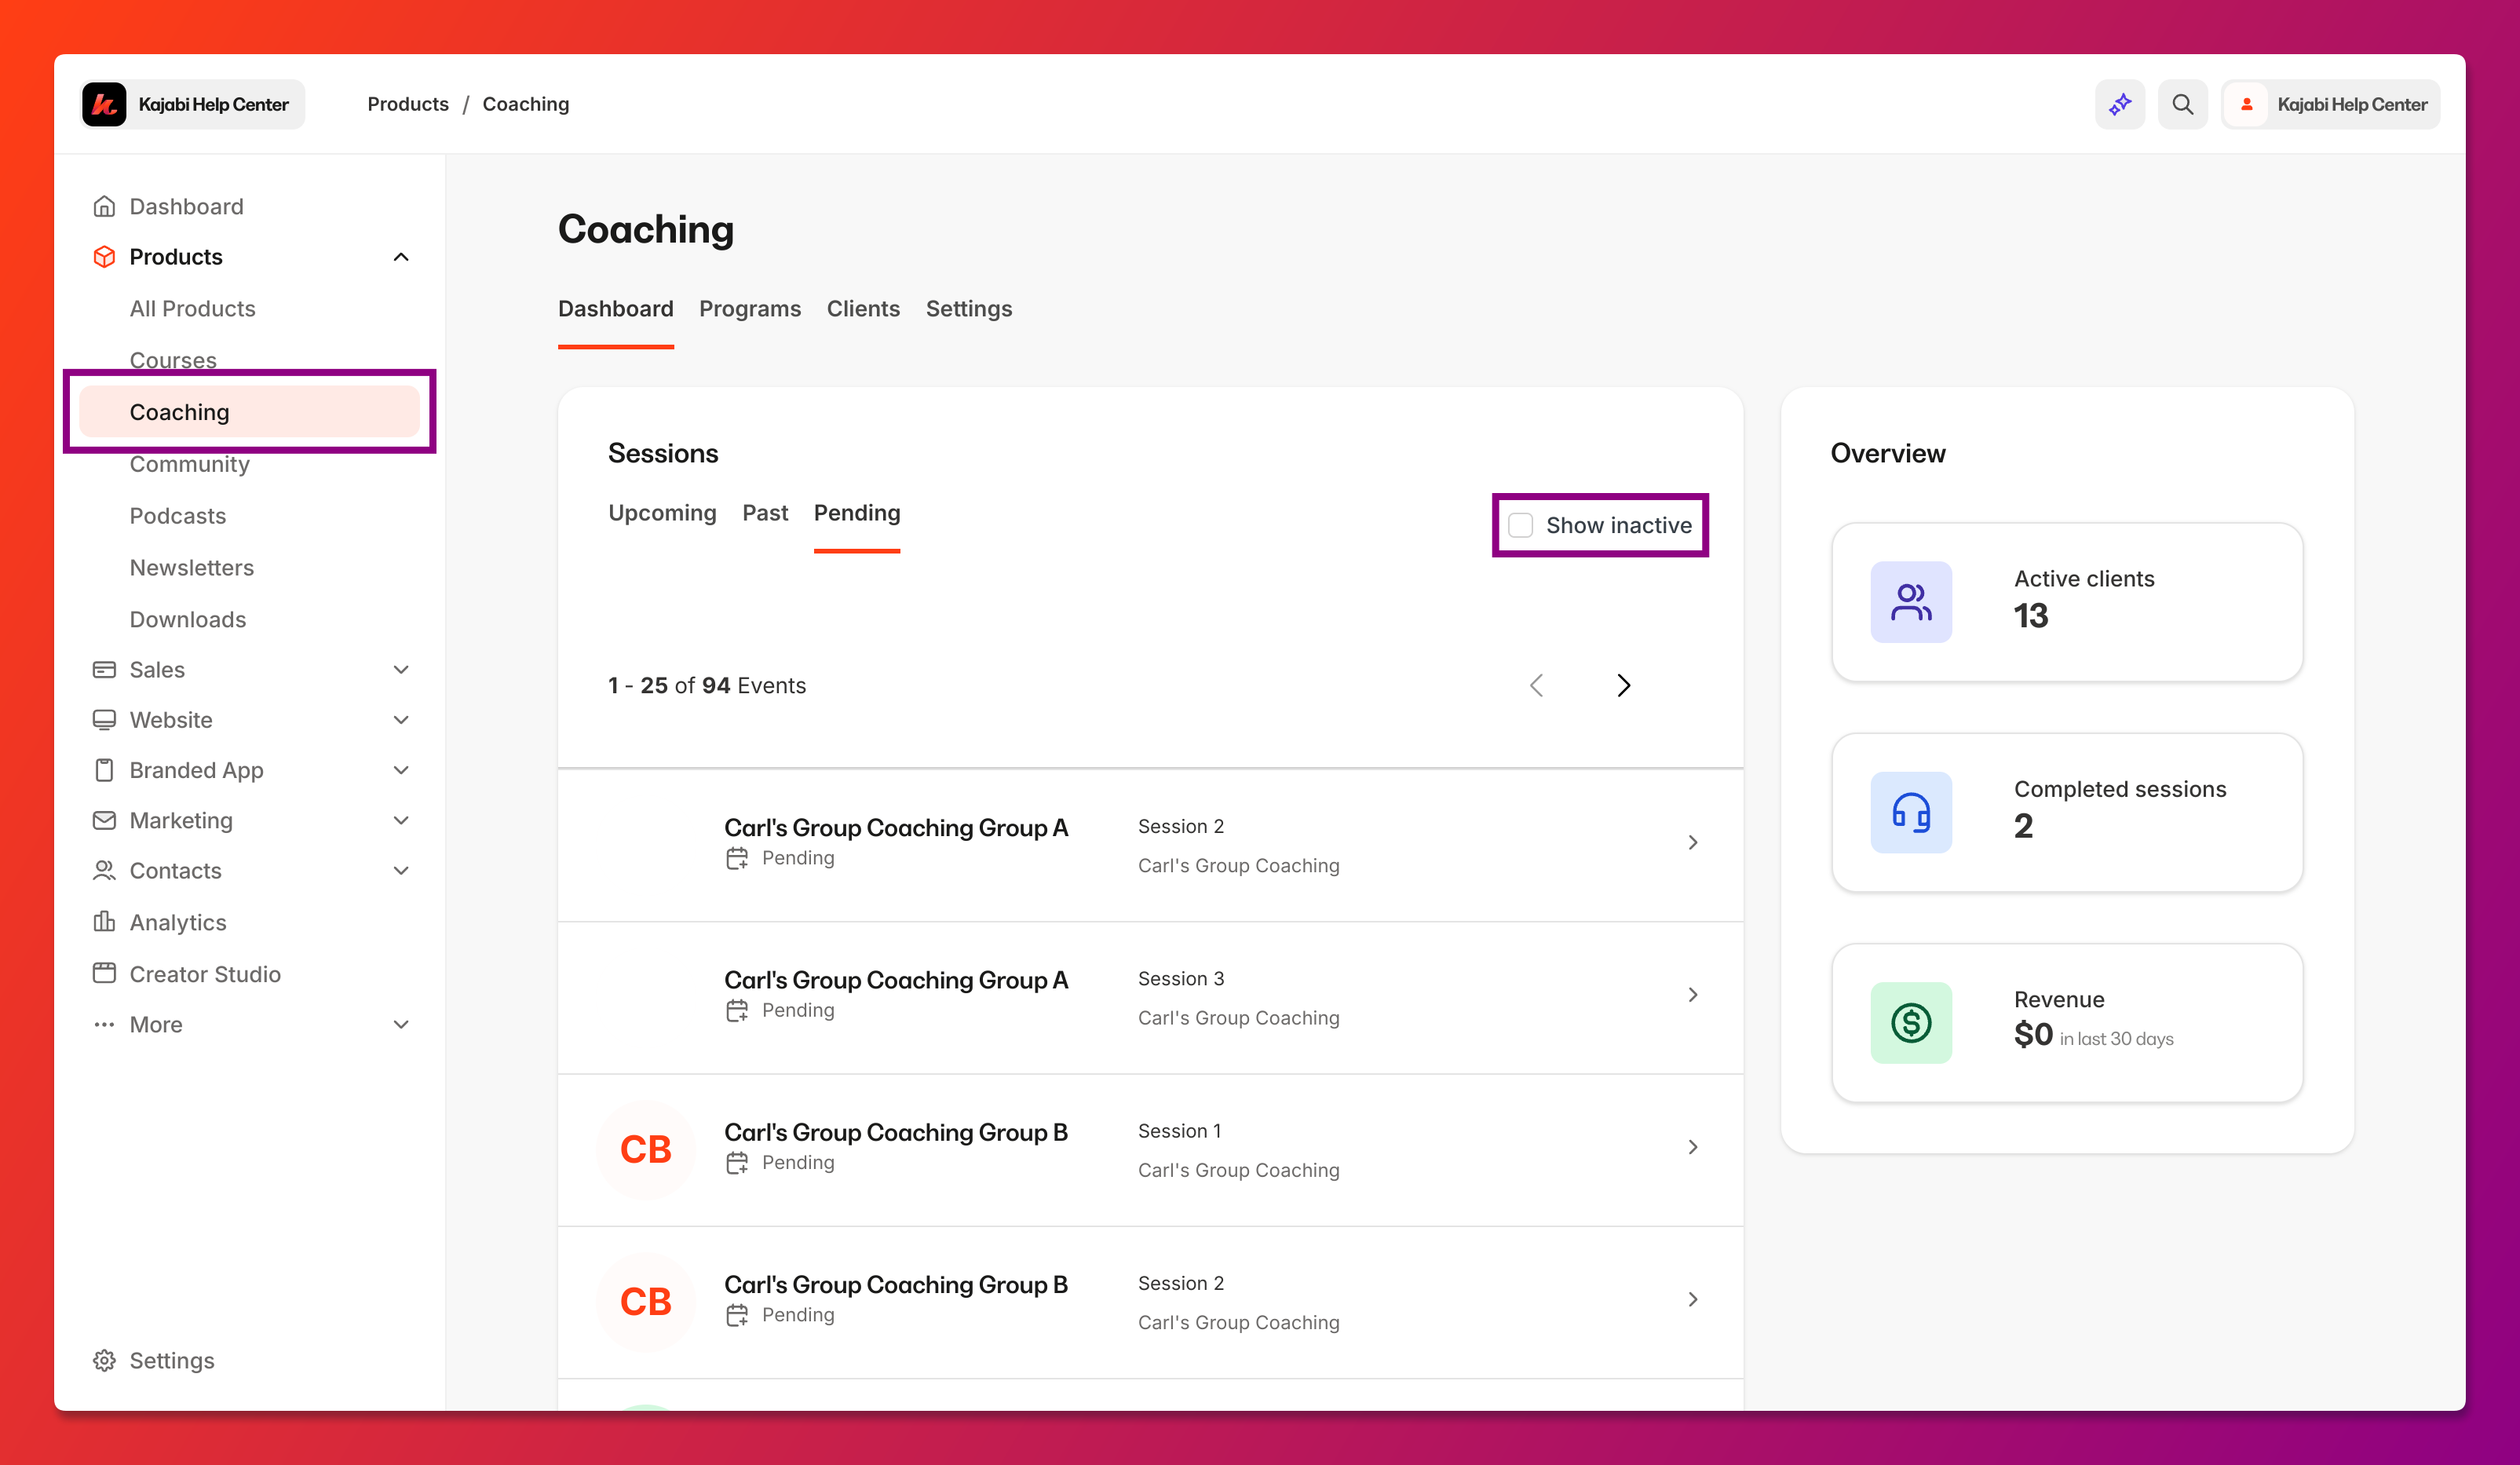Click the Active clients card
2520x1465 pixels.
click(2066, 602)
